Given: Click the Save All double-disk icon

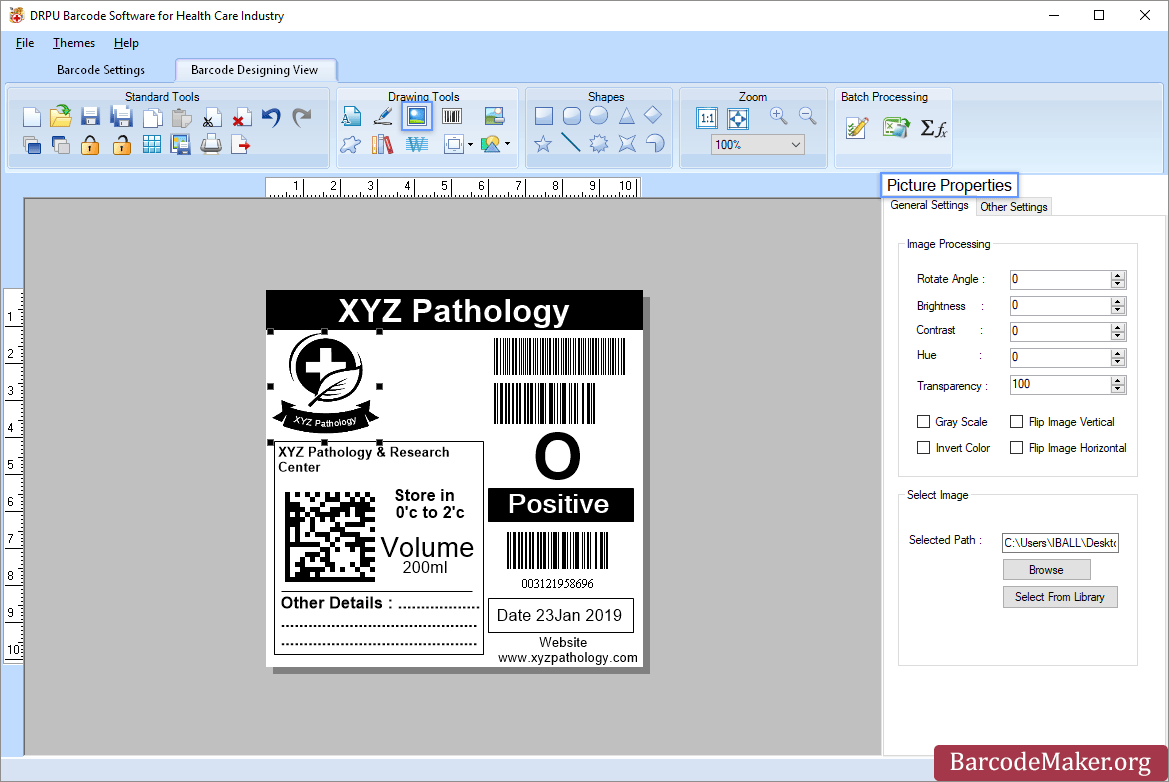Looking at the screenshot, I should pos(121,117).
